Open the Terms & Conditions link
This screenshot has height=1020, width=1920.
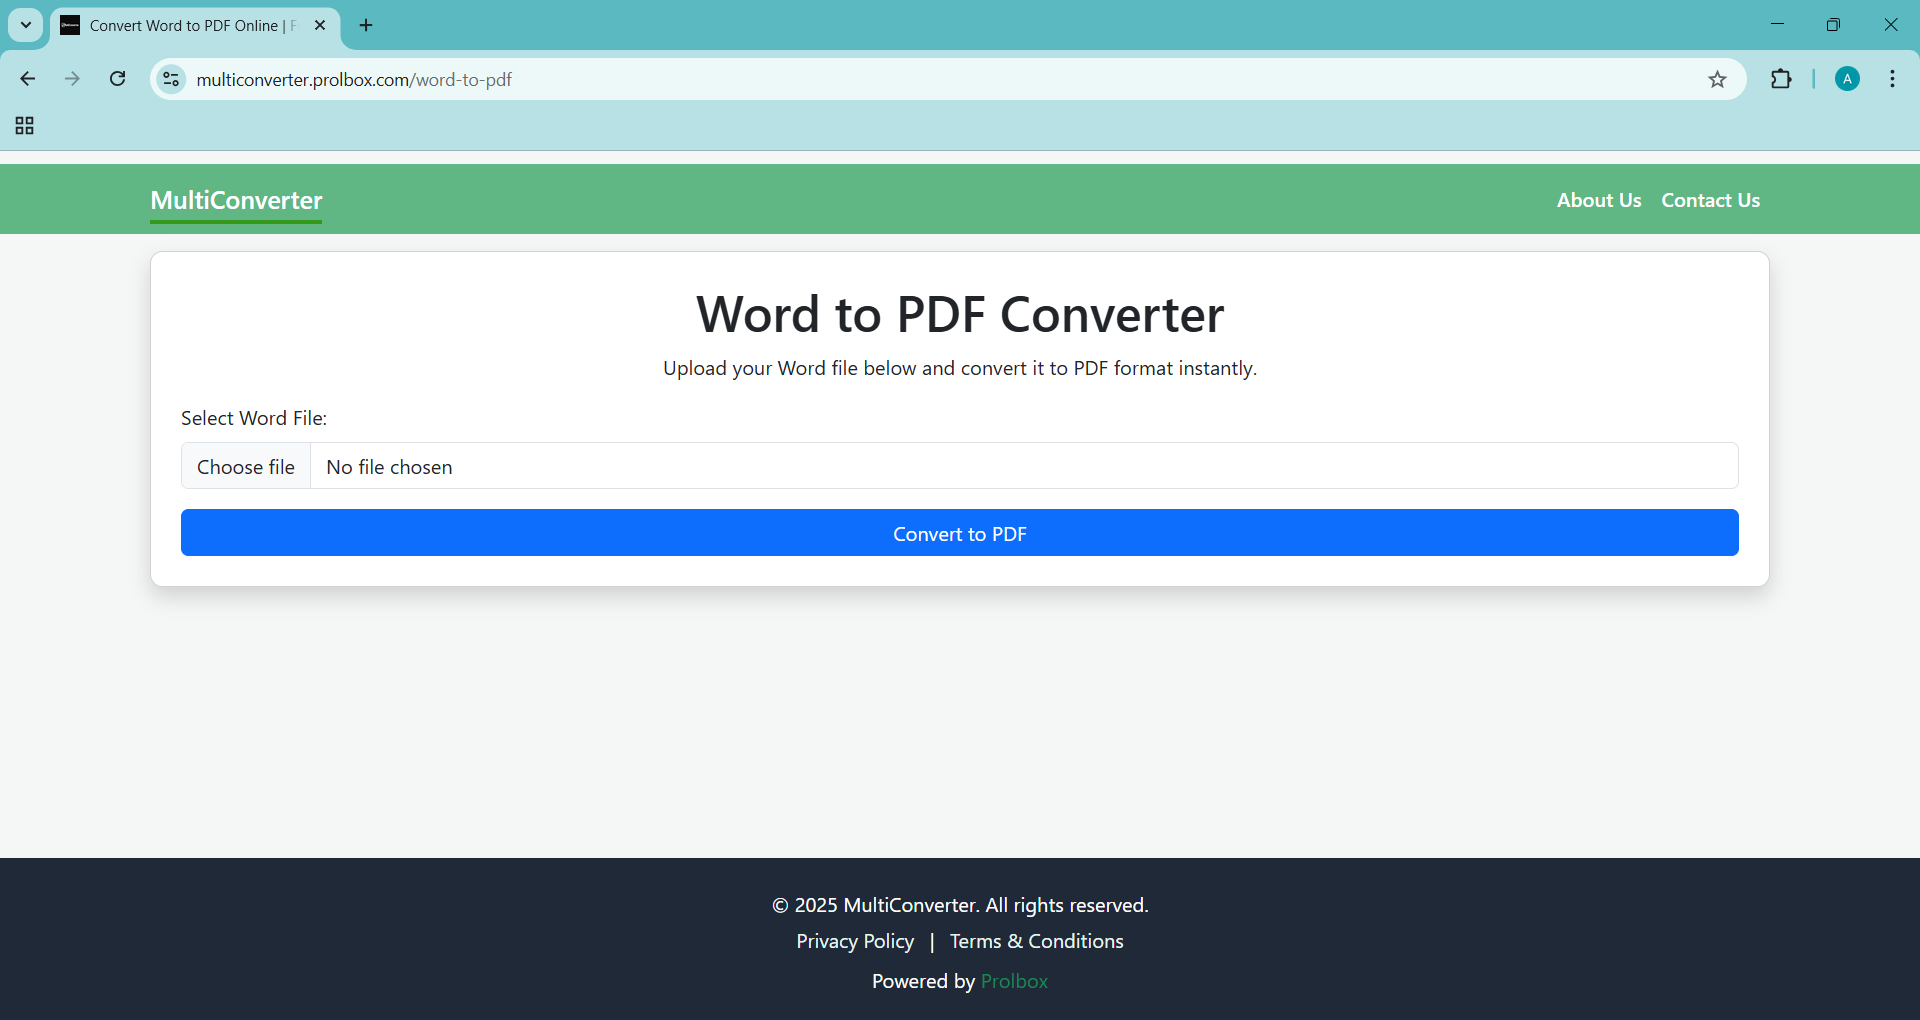coord(1036,941)
